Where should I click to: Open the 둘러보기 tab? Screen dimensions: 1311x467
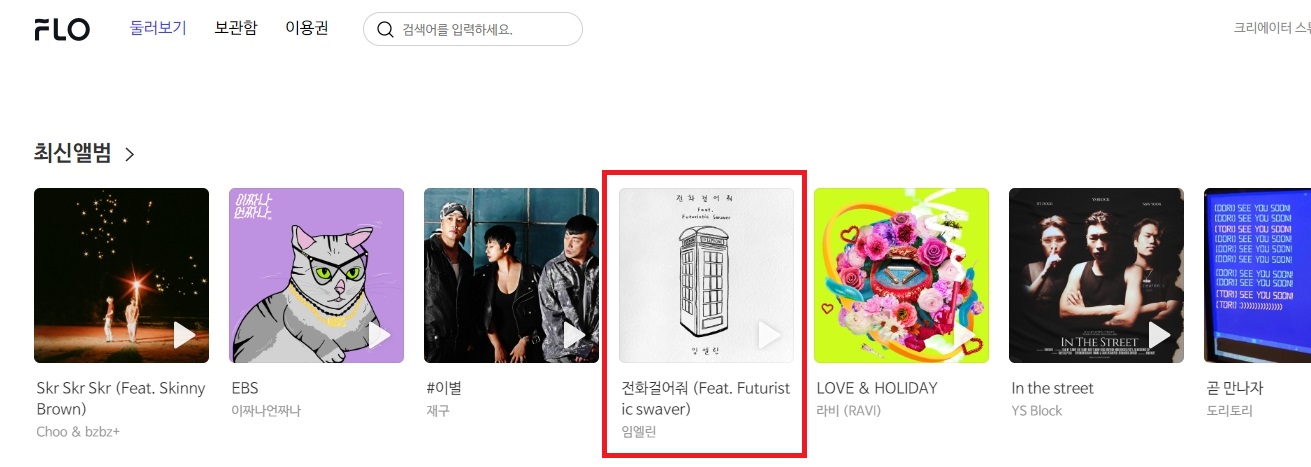pos(158,28)
